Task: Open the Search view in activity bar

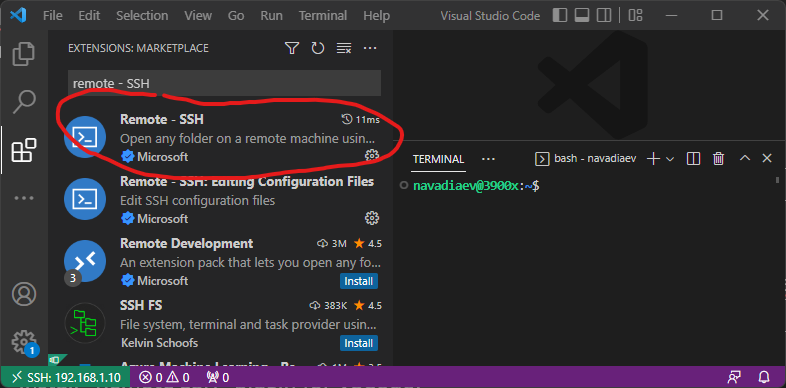Action: (24, 102)
